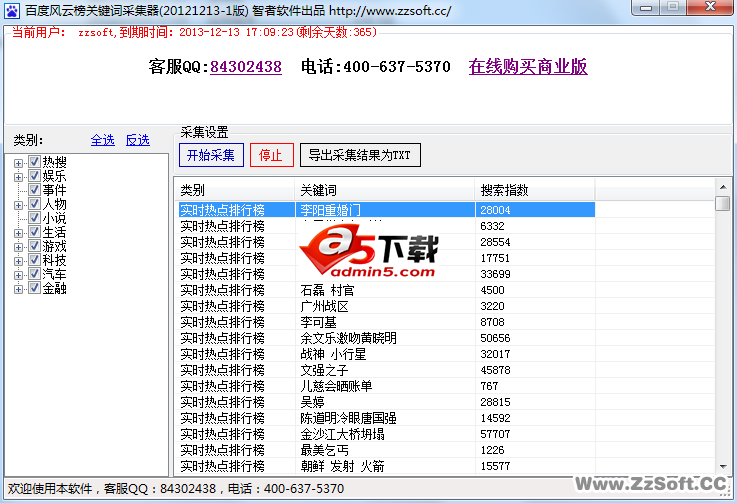Click scrollbar up arrow in results list

point(723,187)
